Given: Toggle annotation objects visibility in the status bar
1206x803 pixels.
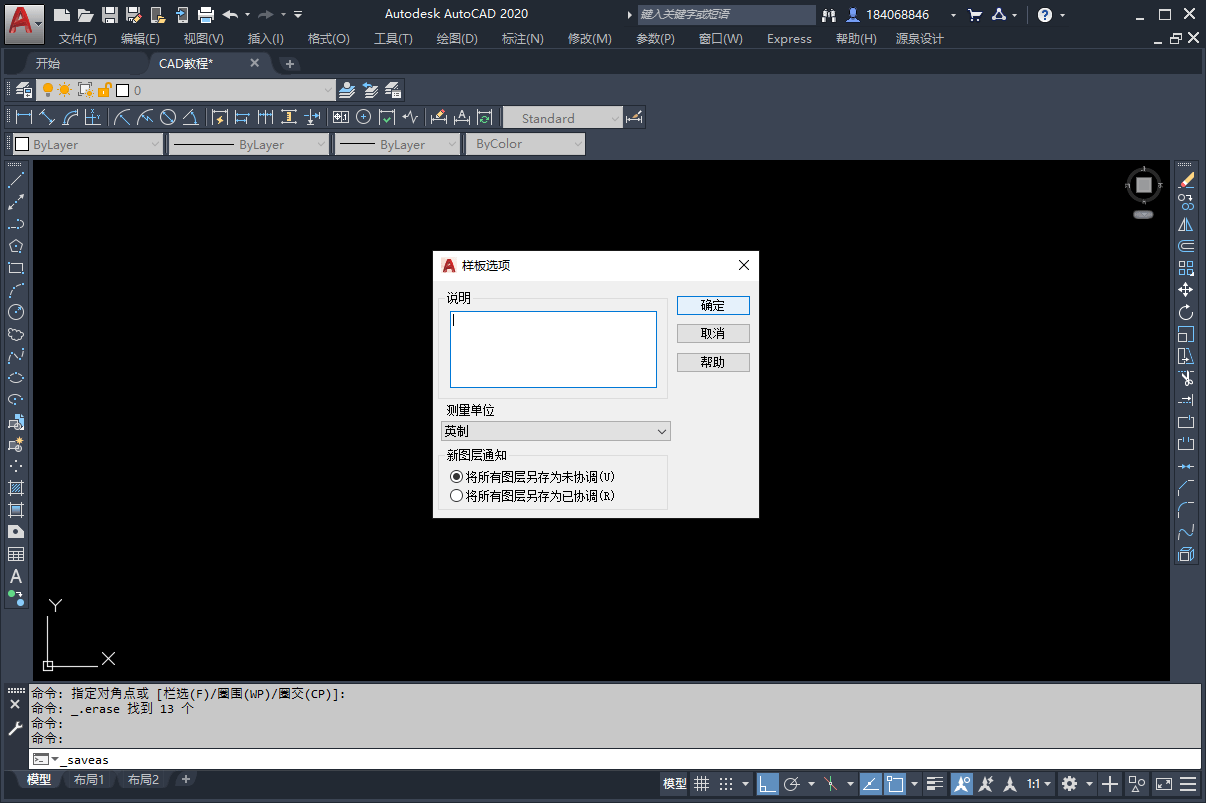Looking at the screenshot, I should [961, 784].
